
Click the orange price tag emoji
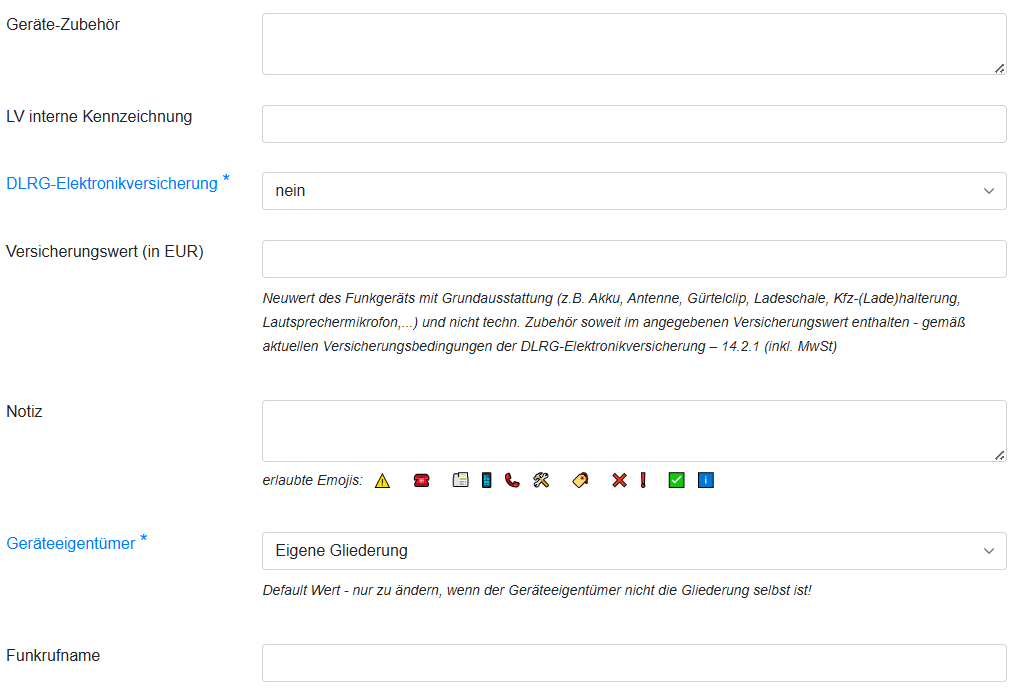[x=580, y=480]
